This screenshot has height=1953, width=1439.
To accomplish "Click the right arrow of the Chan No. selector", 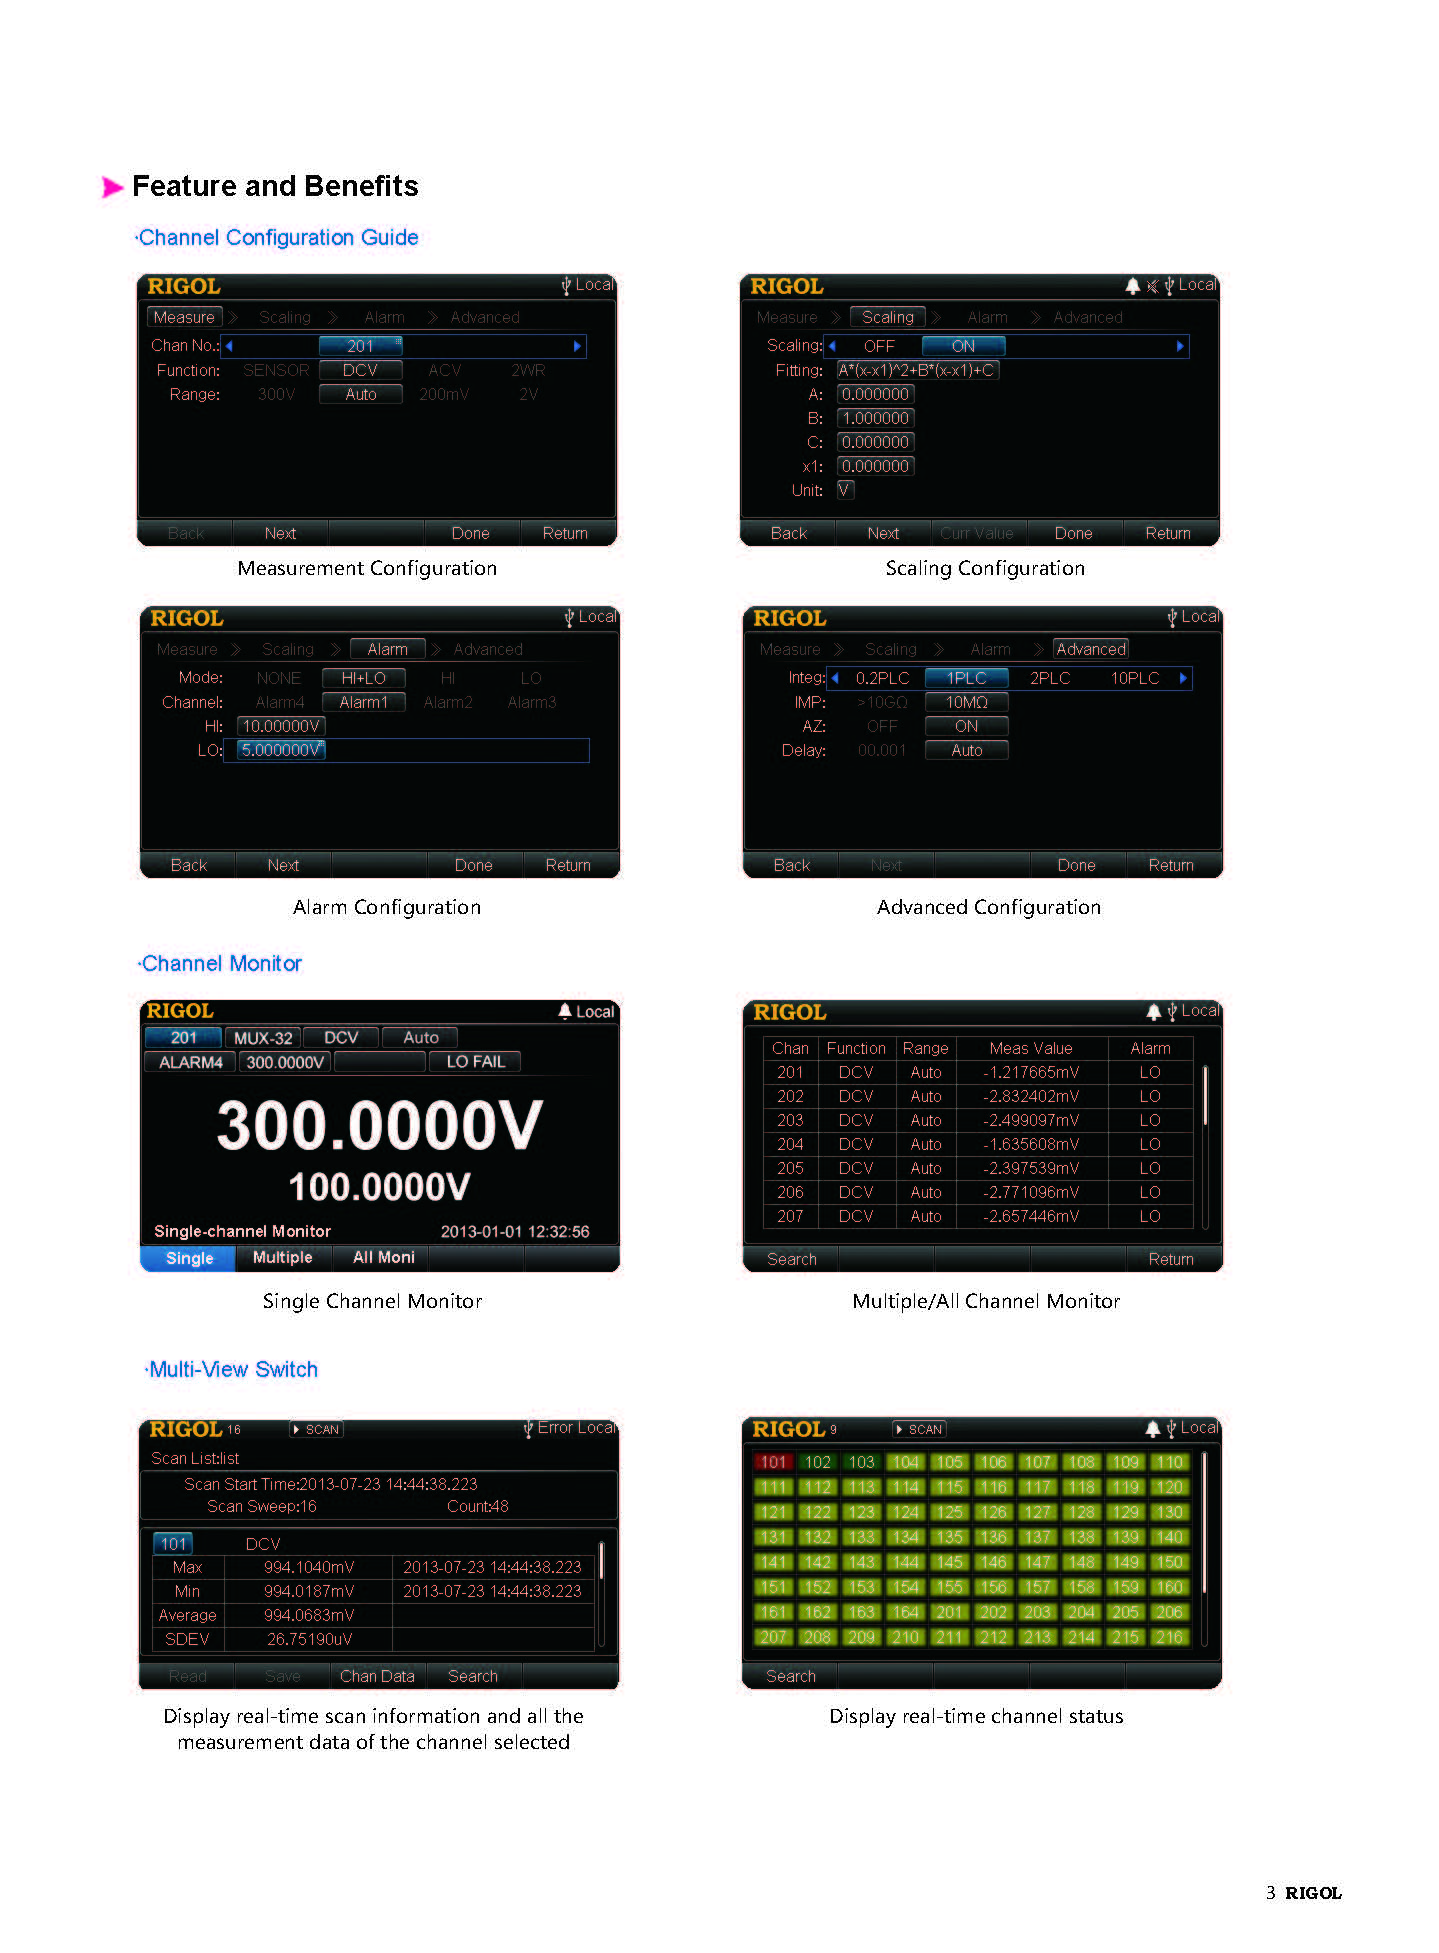I will (x=577, y=346).
